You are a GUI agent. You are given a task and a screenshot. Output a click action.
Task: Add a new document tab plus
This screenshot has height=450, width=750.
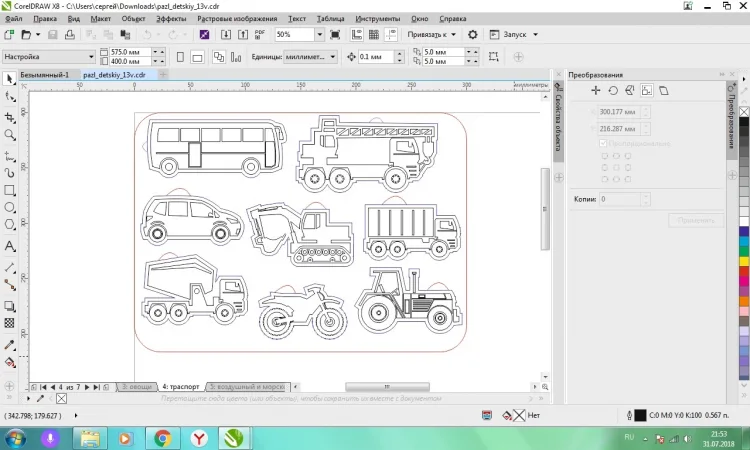click(163, 75)
